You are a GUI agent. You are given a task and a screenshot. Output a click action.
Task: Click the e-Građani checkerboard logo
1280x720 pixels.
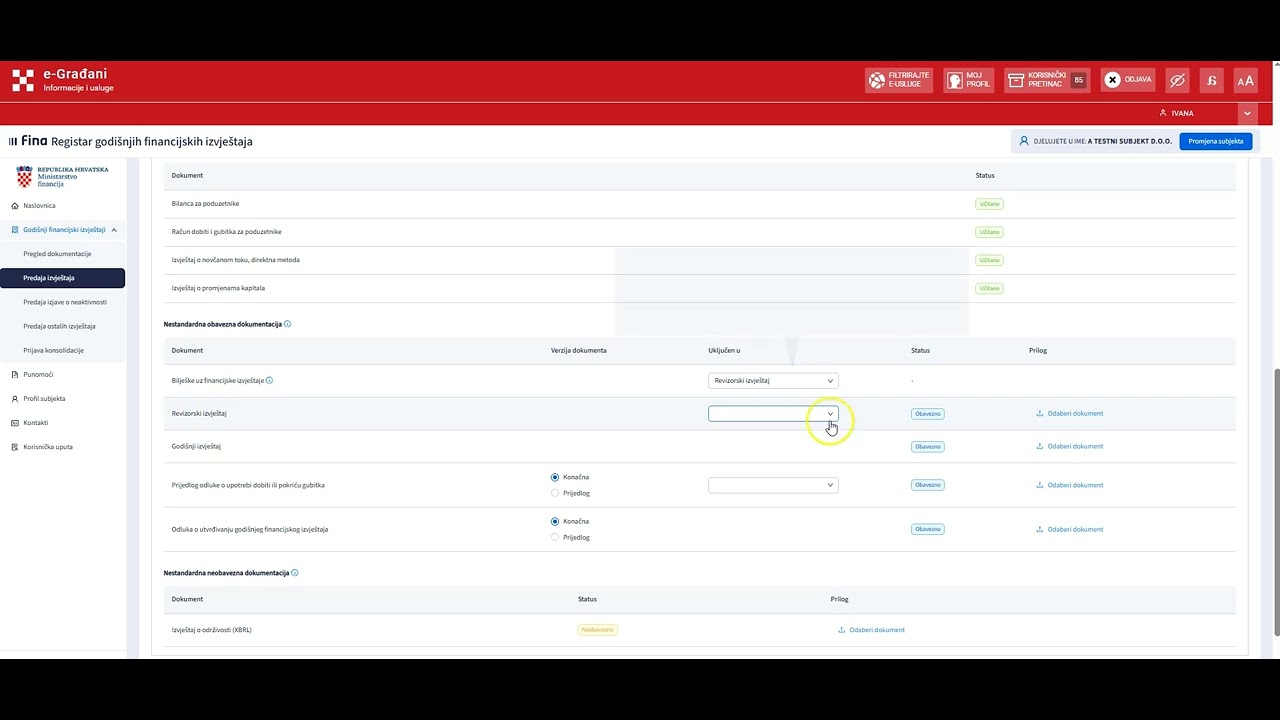[23, 80]
